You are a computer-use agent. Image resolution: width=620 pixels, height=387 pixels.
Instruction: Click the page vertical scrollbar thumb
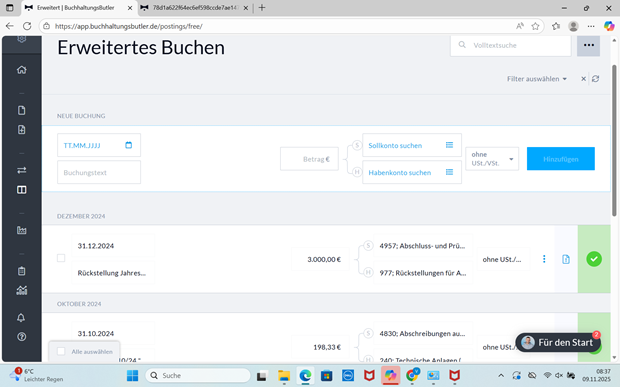614,140
